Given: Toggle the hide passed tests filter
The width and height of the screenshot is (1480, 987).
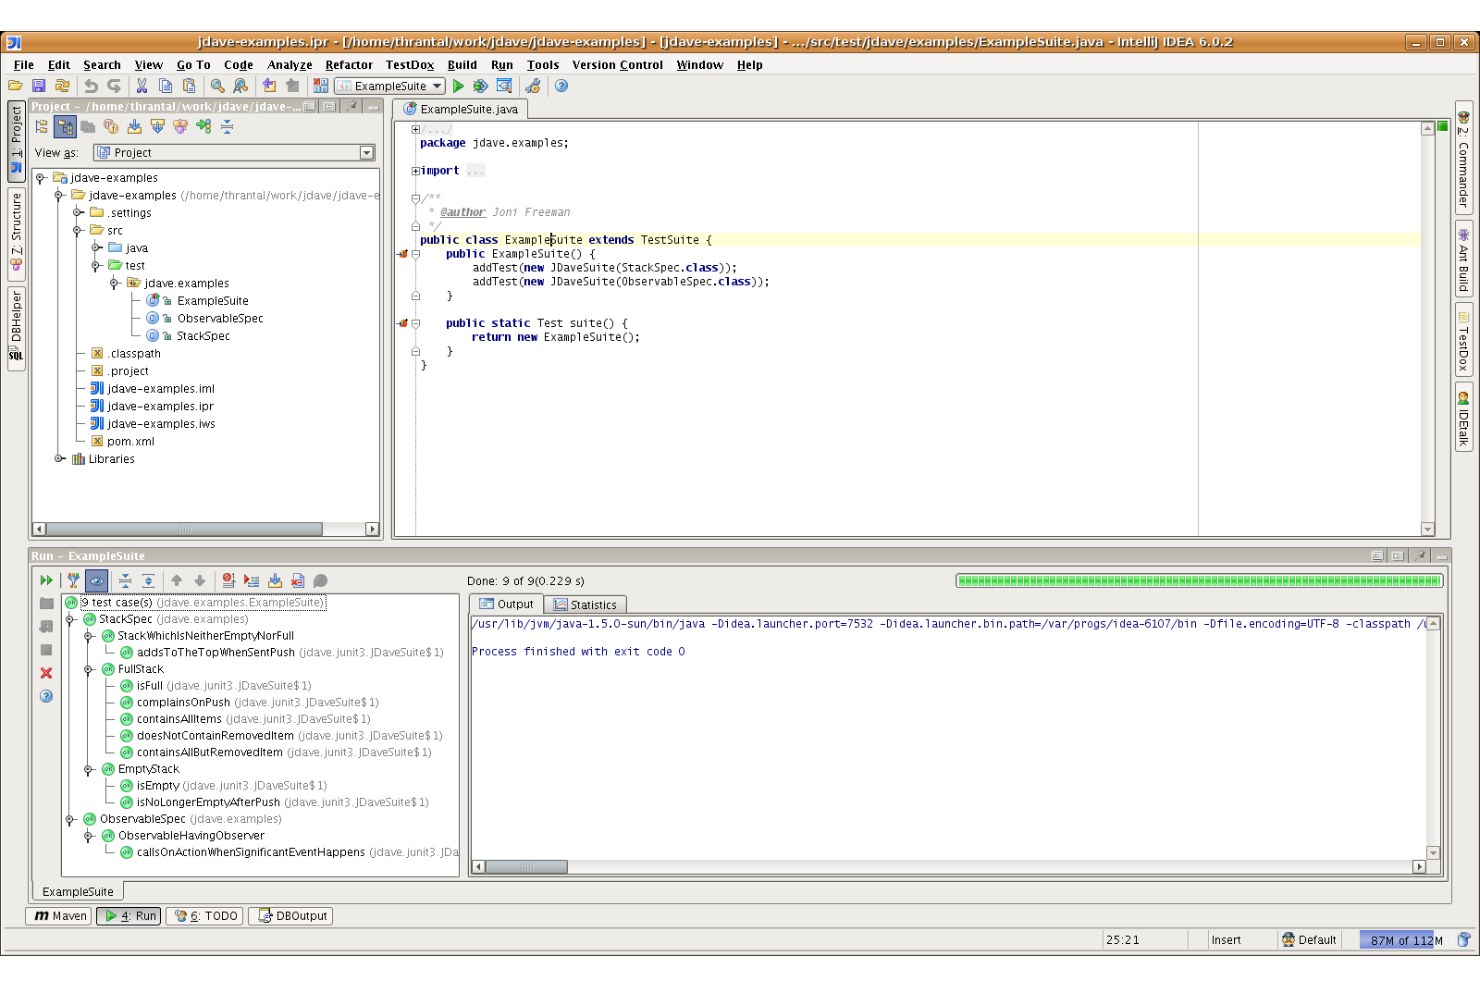Looking at the screenshot, I should pos(72,580).
